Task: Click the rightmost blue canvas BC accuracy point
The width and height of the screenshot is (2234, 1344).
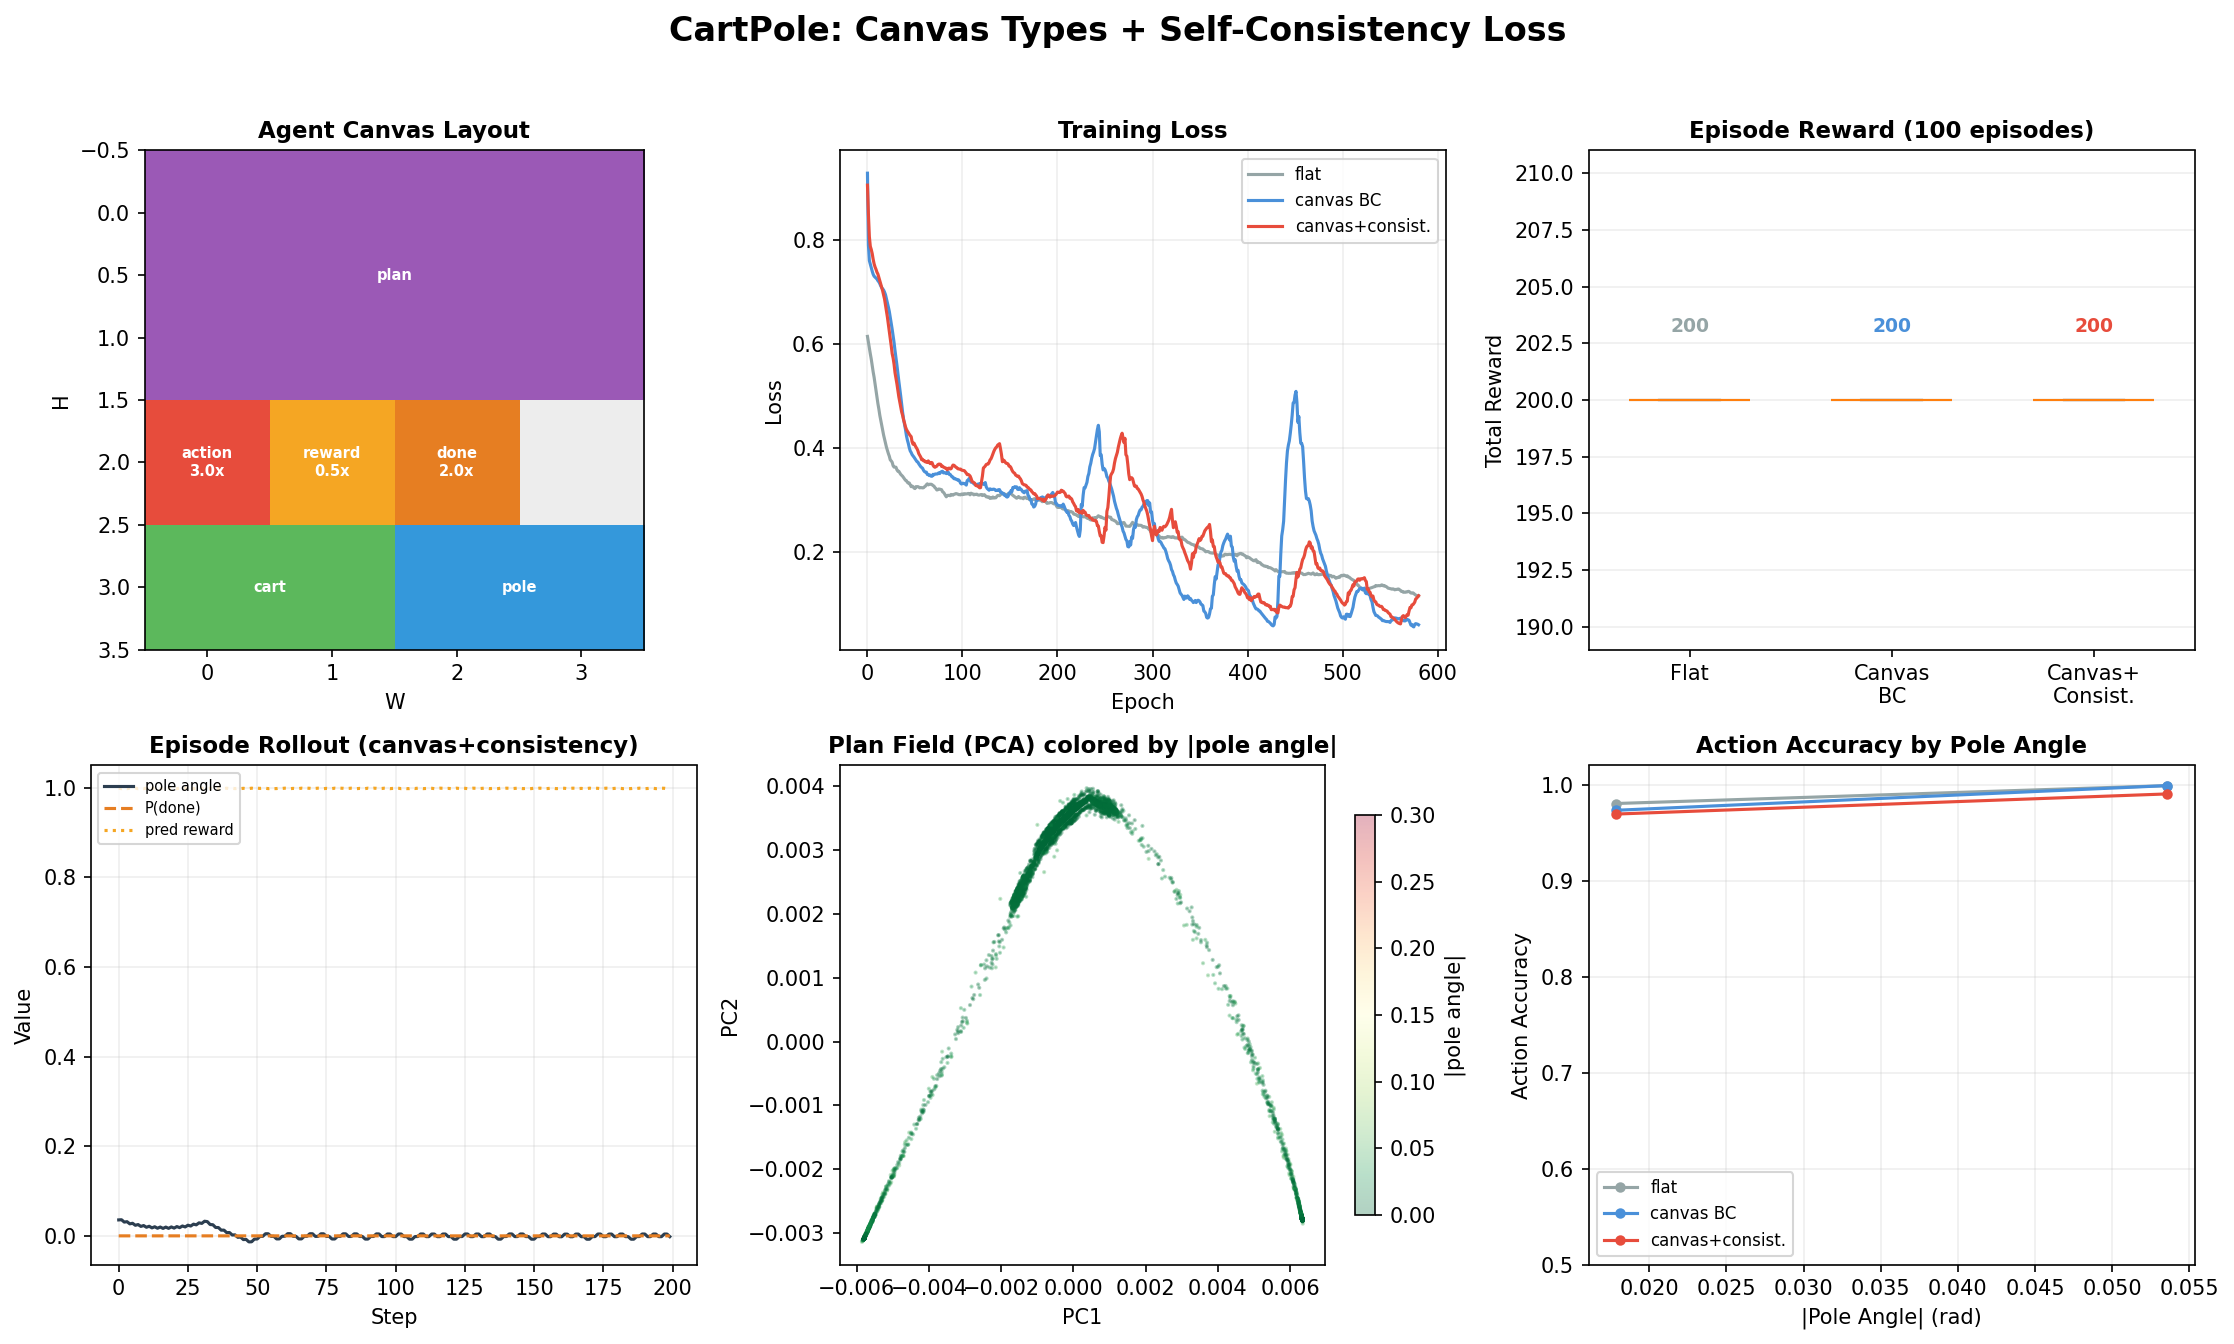Action: click(2167, 786)
